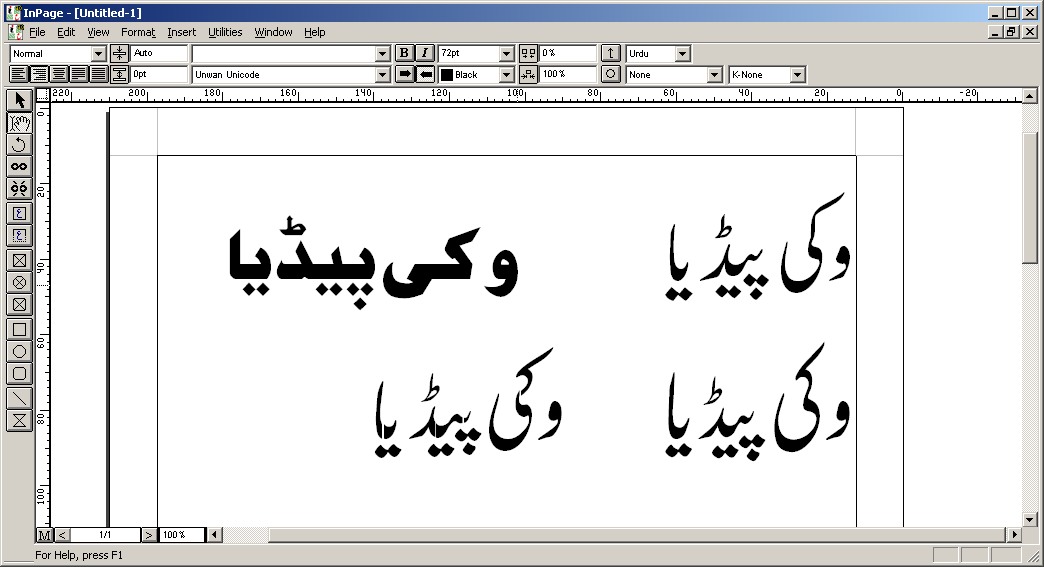Click the horizontal scrollbar right arrow
Screen dimensions: 1044x567
coord(1014,534)
